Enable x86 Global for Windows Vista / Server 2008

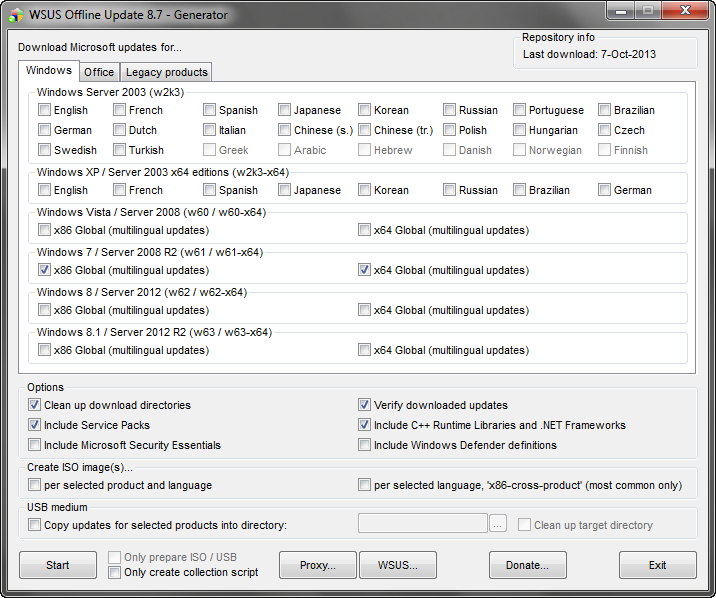(44, 230)
